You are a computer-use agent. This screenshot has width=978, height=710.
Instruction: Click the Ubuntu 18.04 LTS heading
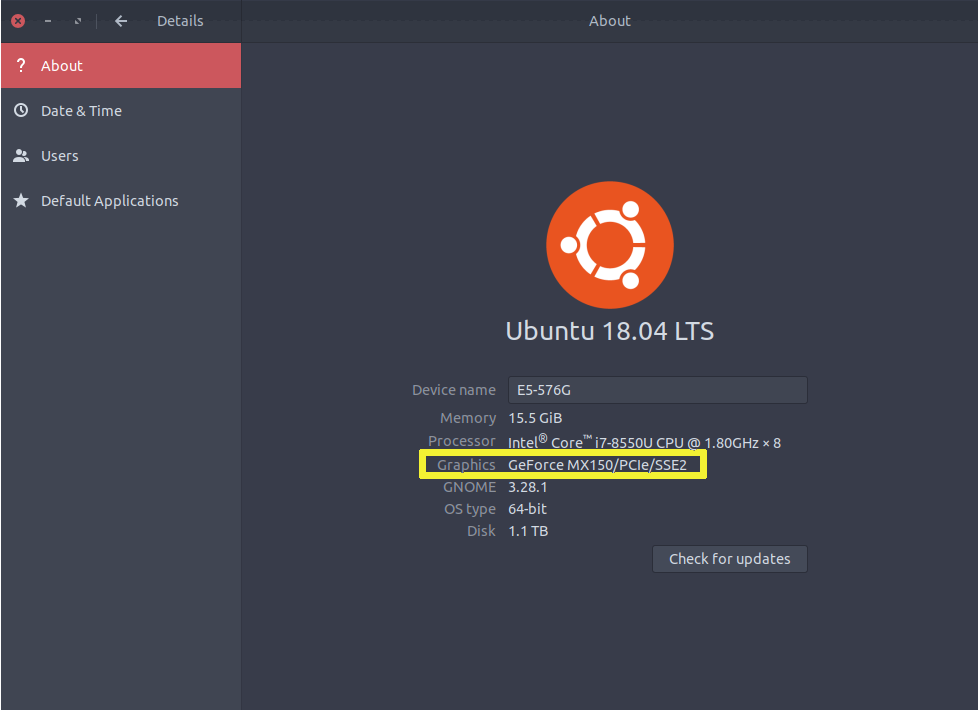tap(609, 331)
